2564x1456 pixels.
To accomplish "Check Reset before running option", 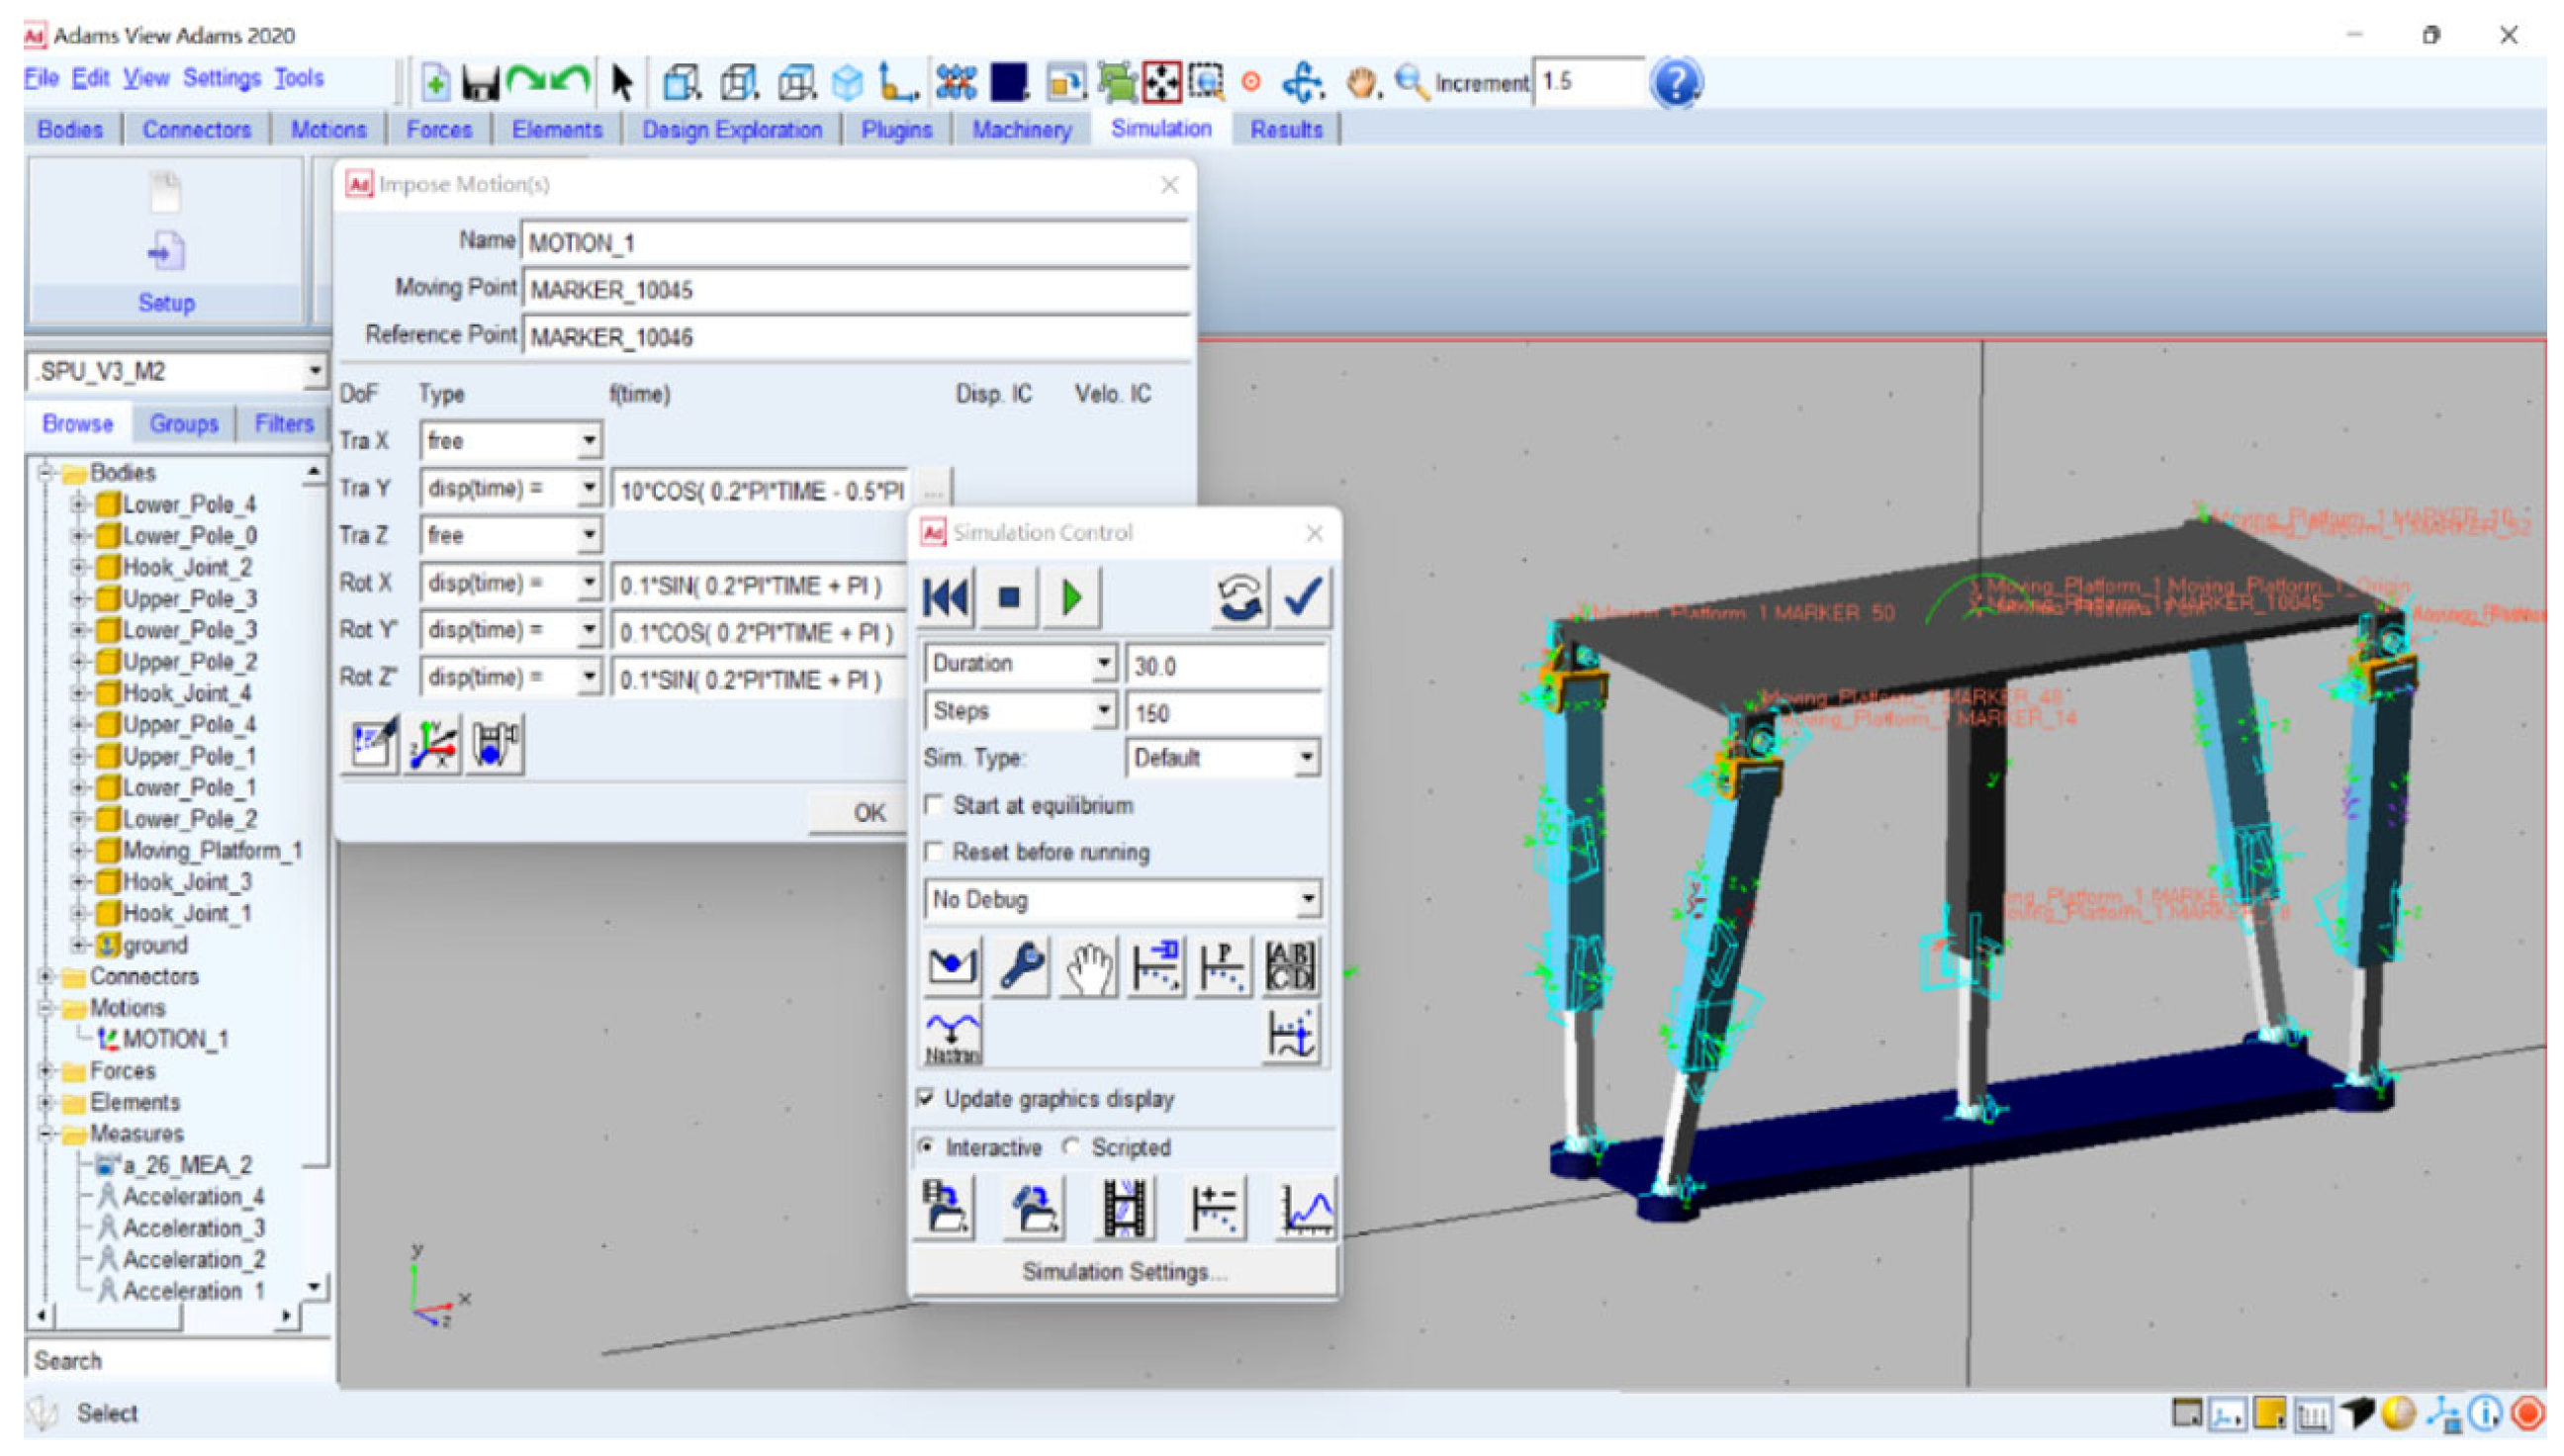I will [934, 852].
